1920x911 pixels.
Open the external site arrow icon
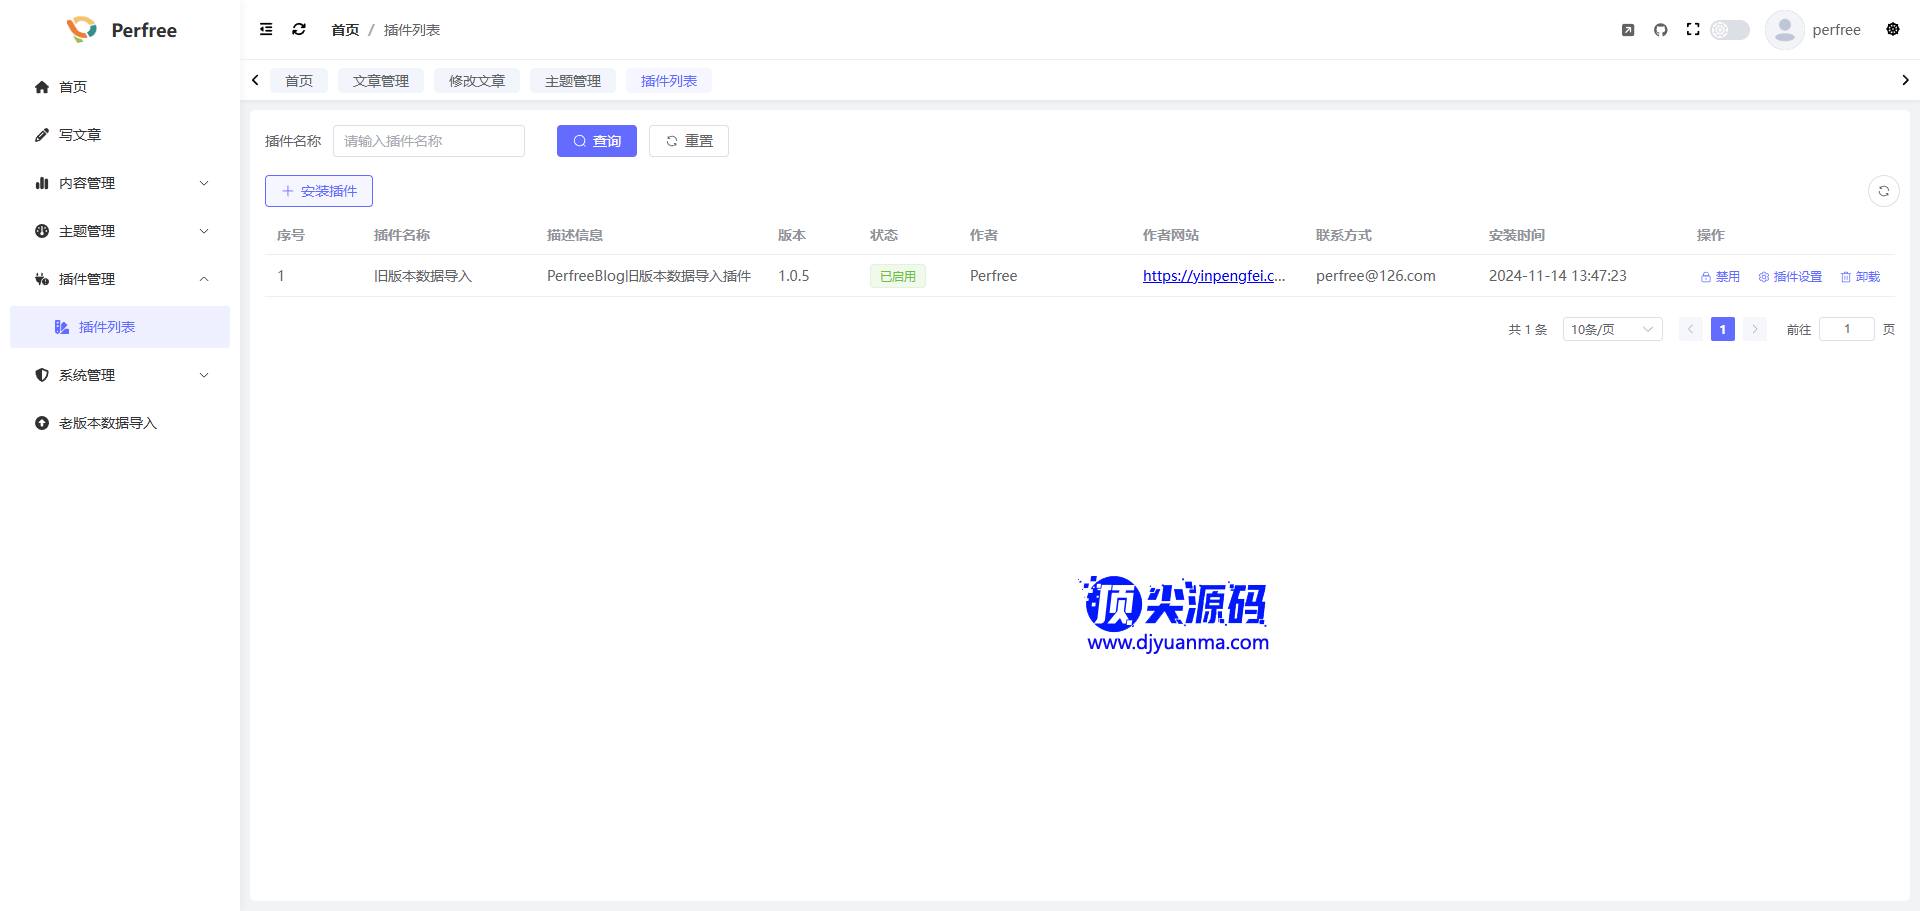tap(1628, 30)
